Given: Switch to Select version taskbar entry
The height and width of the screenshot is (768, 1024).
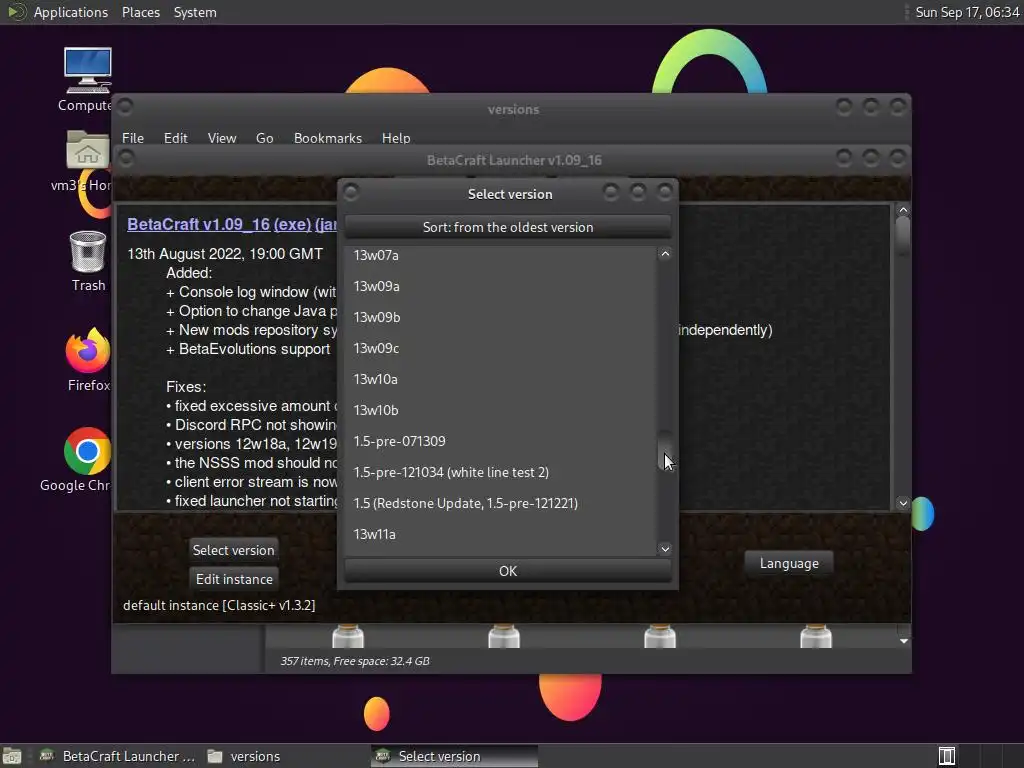Looking at the screenshot, I should 454,756.
